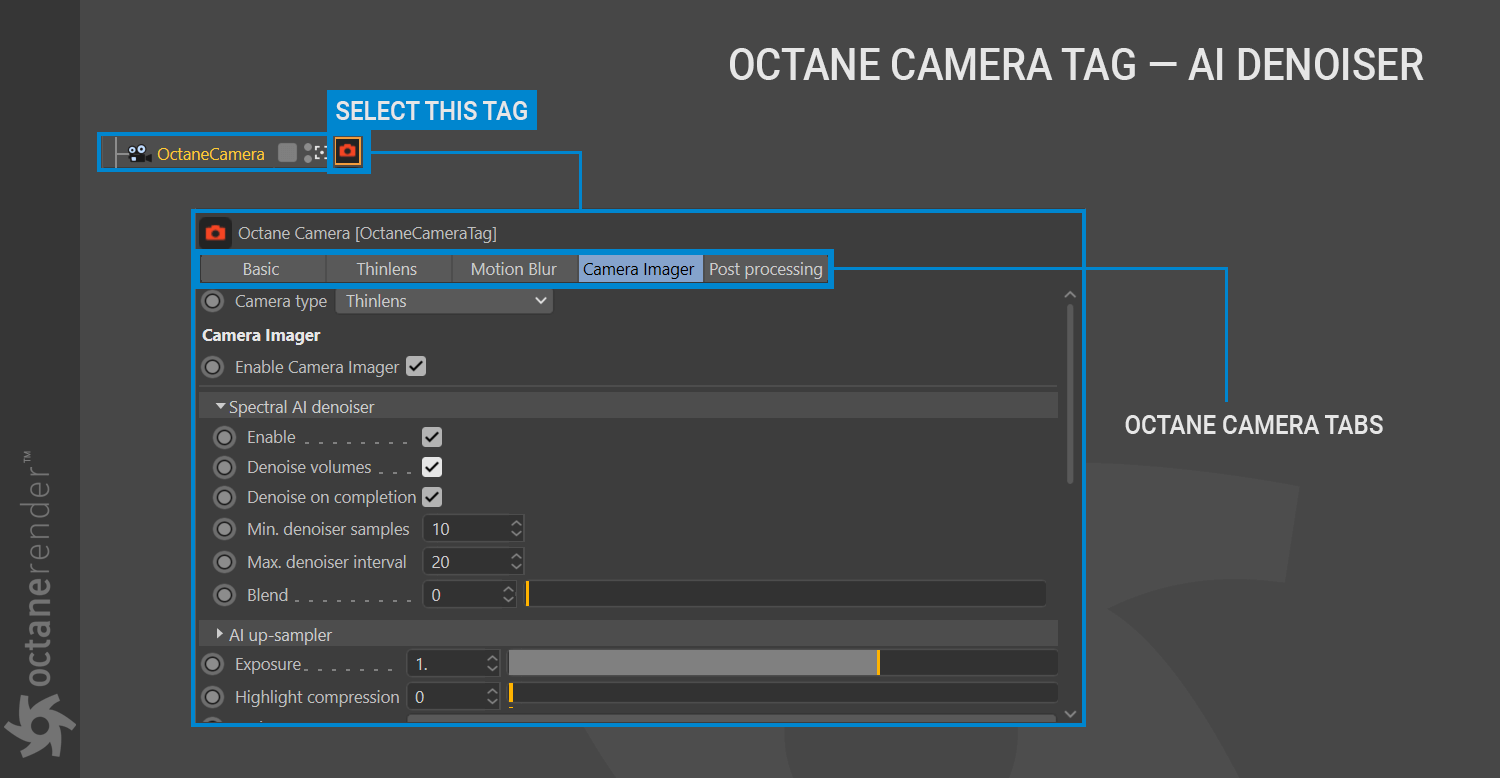Click the Max. denoiser interval animation dot
The image size is (1500, 778).
click(225, 562)
